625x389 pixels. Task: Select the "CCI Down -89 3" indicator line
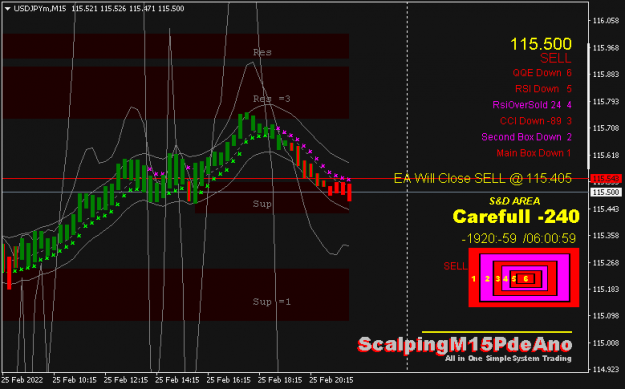coord(536,121)
